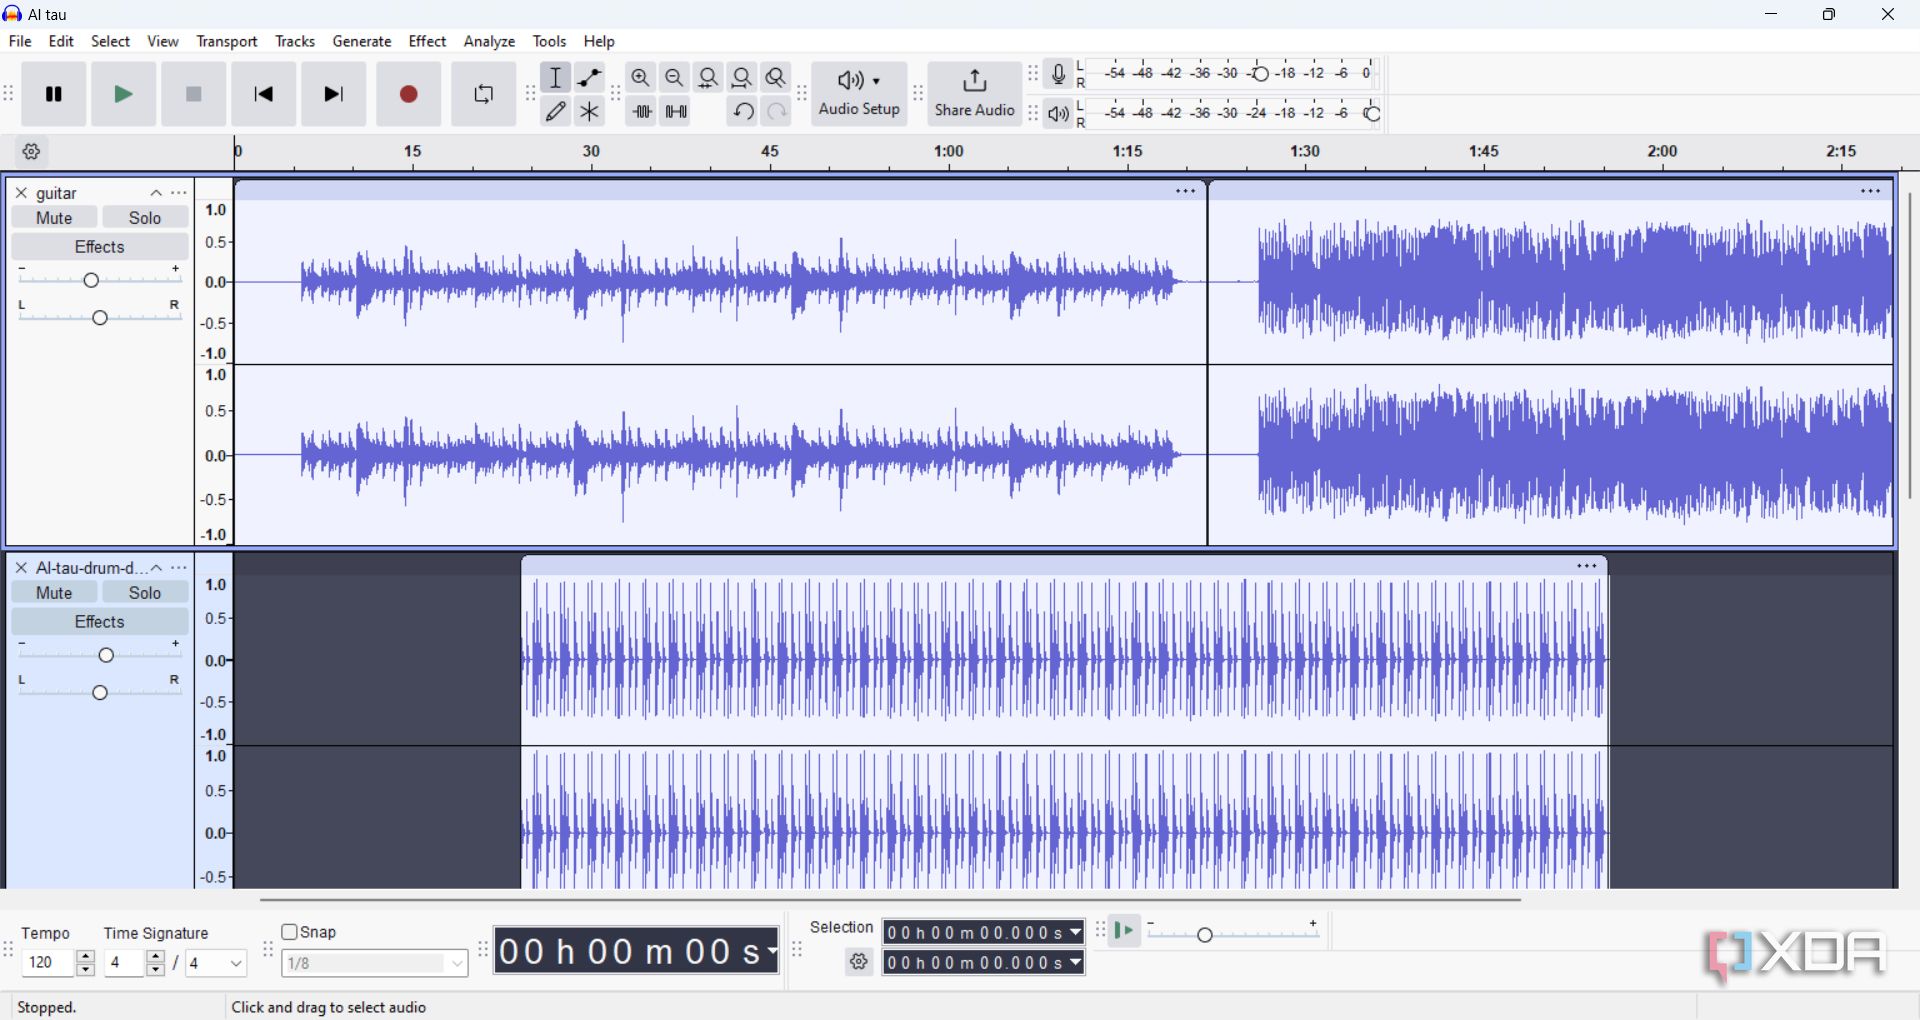
Task: Click the Multi-tool asterisk icon
Action: tap(590, 112)
